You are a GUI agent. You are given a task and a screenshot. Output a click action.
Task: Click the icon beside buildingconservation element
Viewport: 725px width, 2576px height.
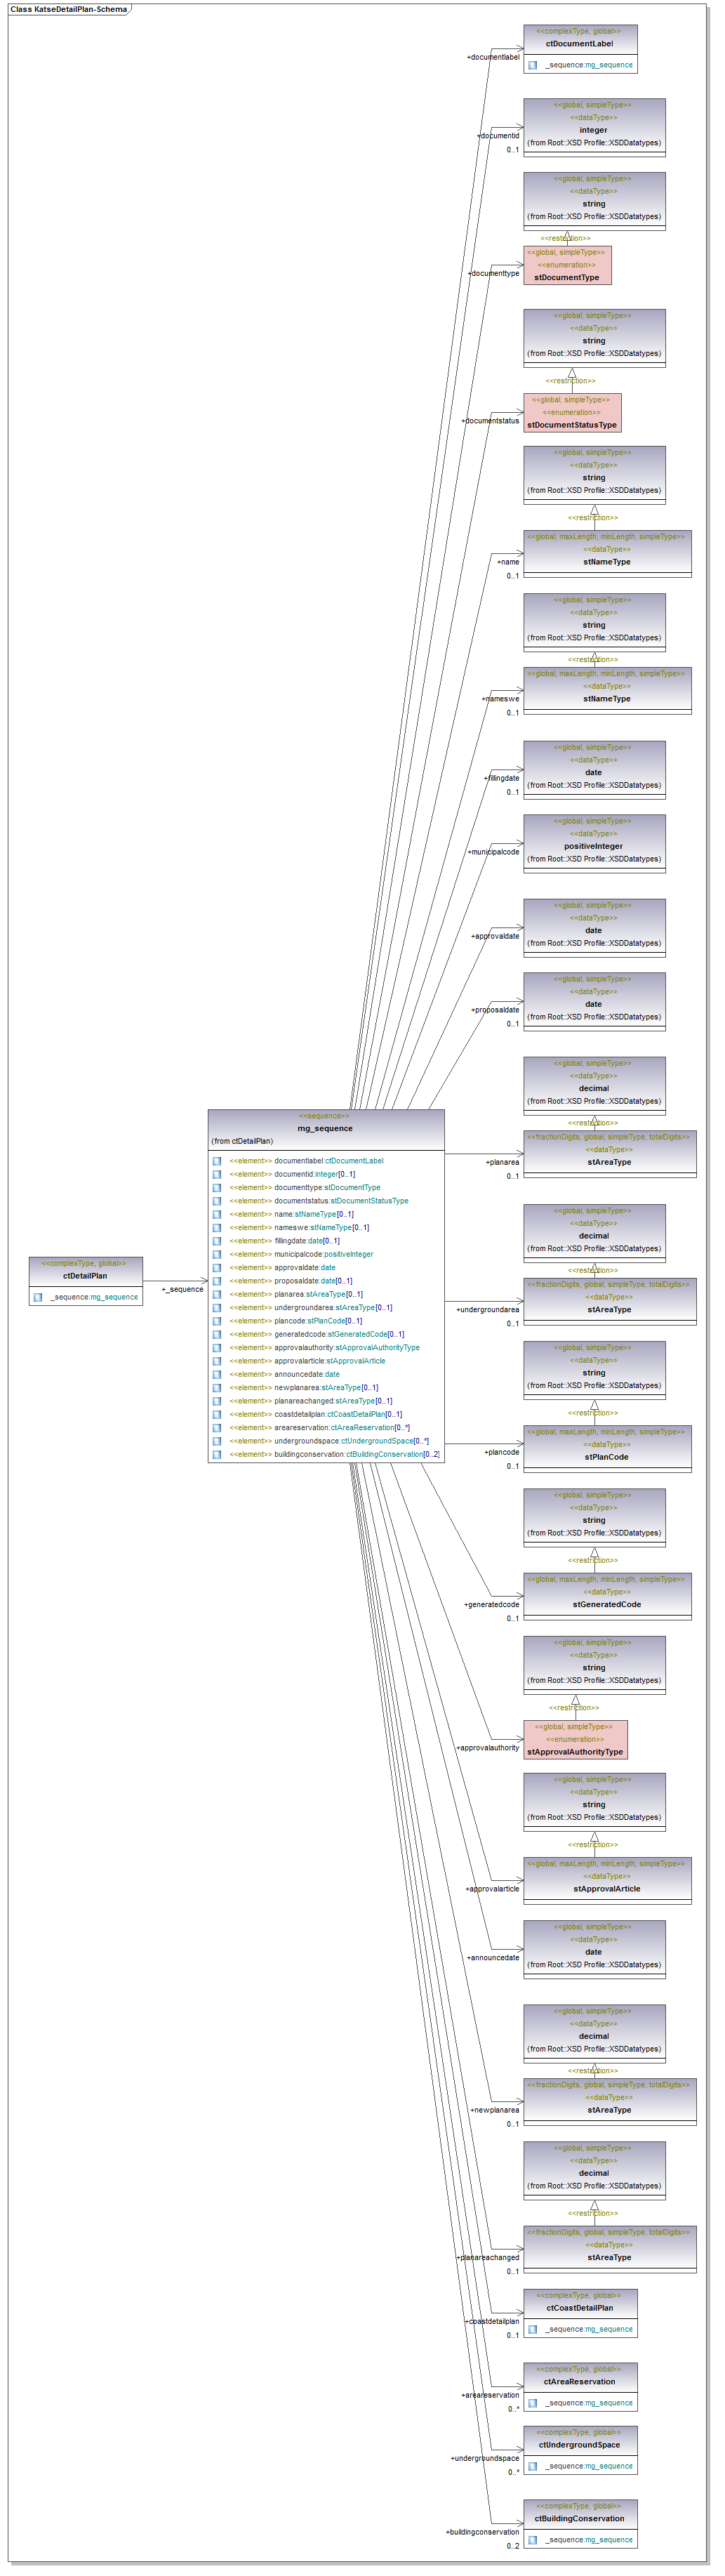click(x=217, y=1454)
